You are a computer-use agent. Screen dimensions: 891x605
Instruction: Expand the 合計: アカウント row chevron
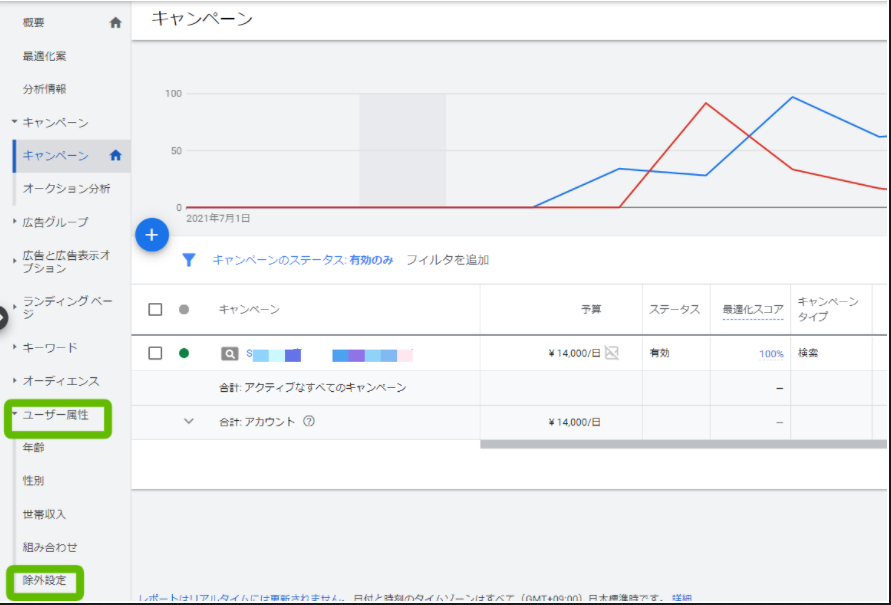[x=189, y=422]
